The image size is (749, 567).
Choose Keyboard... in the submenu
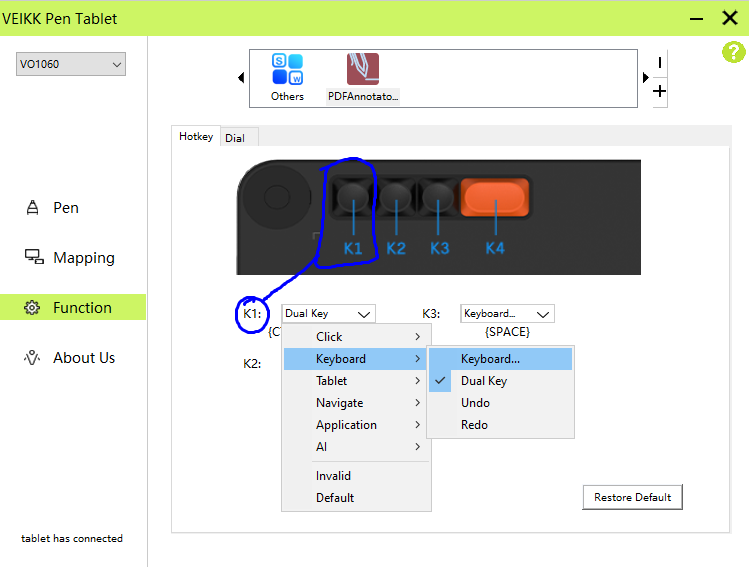click(x=500, y=359)
